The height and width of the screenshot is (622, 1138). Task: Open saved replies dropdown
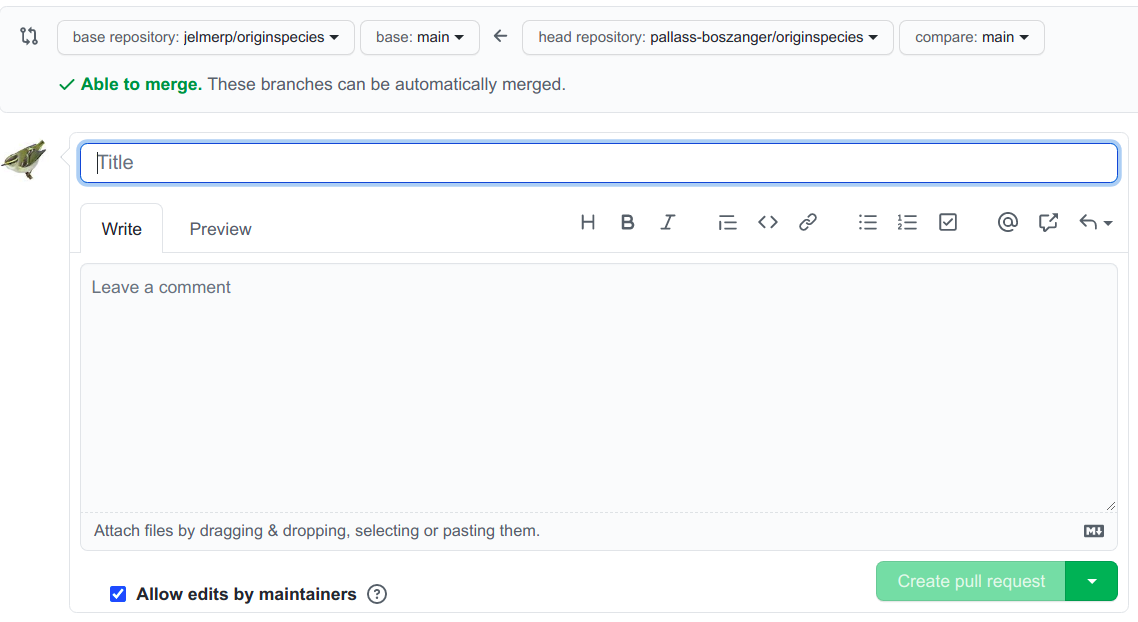(x=1095, y=223)
